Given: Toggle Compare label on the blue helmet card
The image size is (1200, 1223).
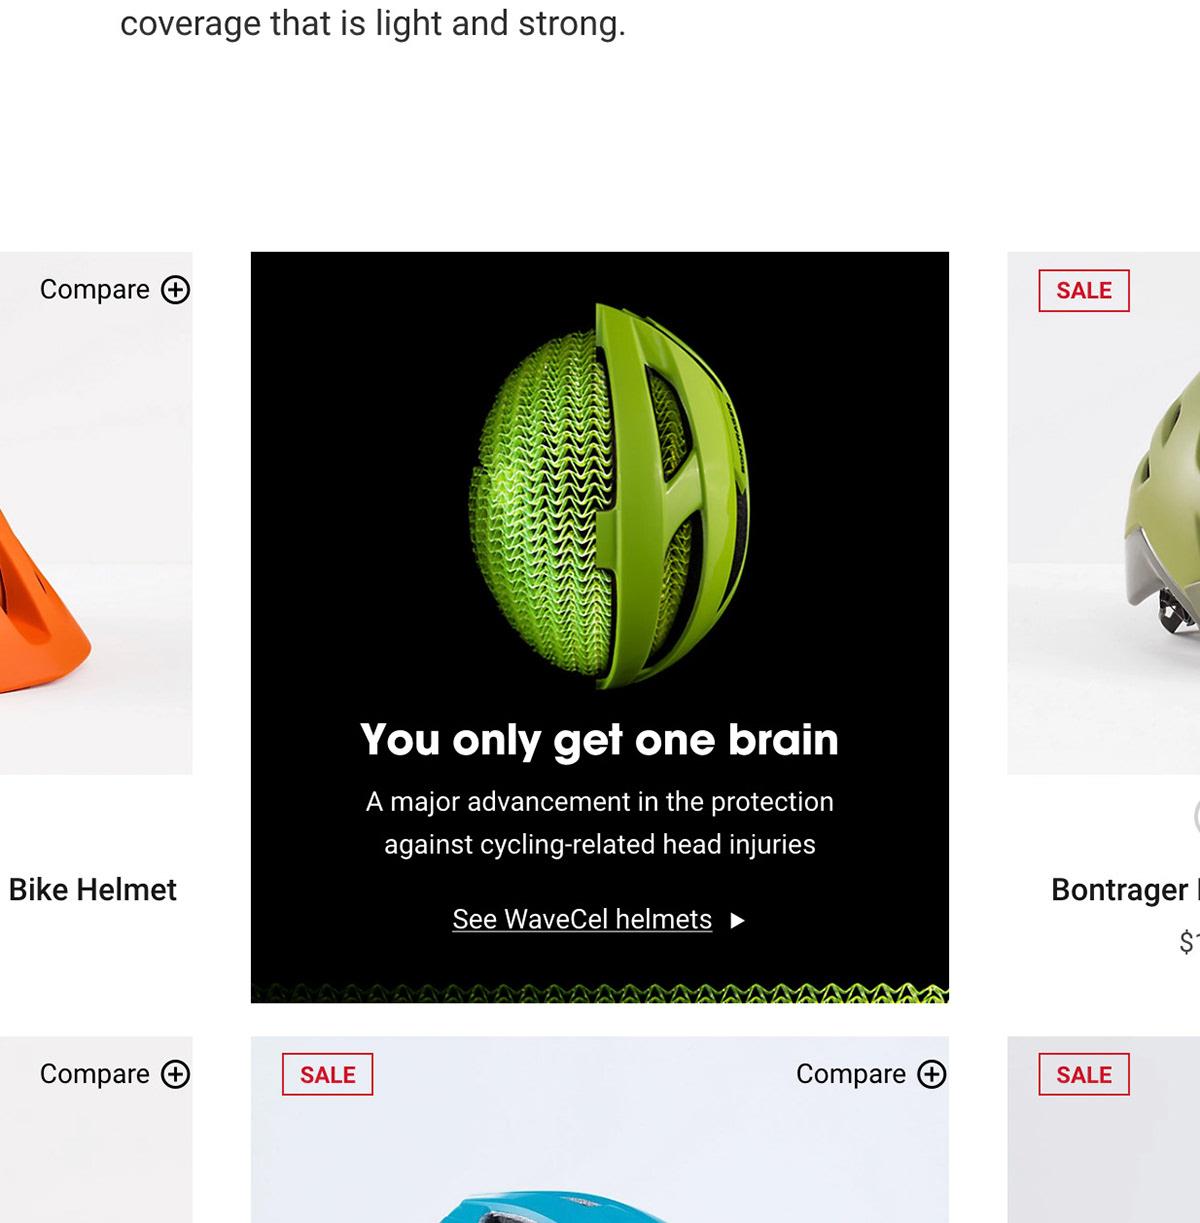Looking at the screenshot, I should 851,1074.
